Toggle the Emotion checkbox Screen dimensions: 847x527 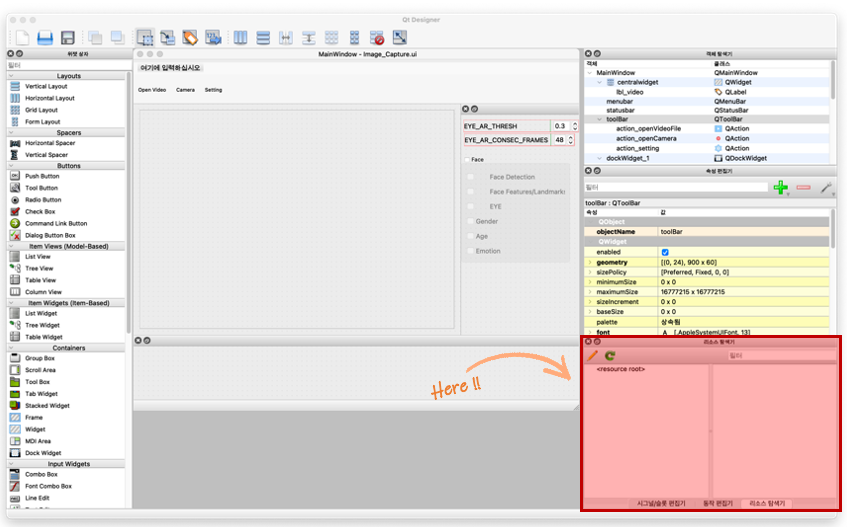(470, 251)
